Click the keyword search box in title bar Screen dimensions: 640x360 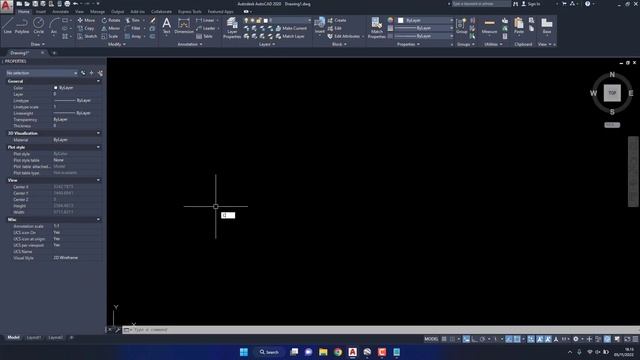[x=481, y=4]
